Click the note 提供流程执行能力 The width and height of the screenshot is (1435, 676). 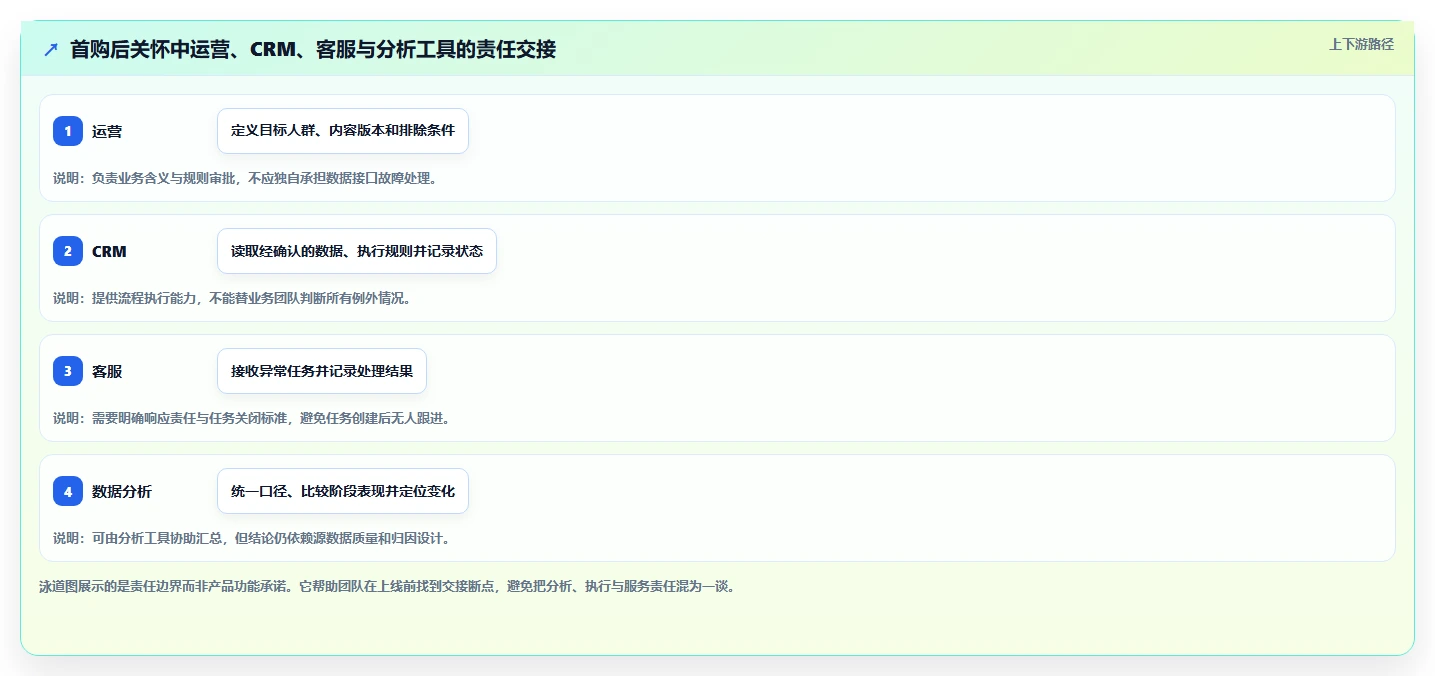tap(145, 298)
